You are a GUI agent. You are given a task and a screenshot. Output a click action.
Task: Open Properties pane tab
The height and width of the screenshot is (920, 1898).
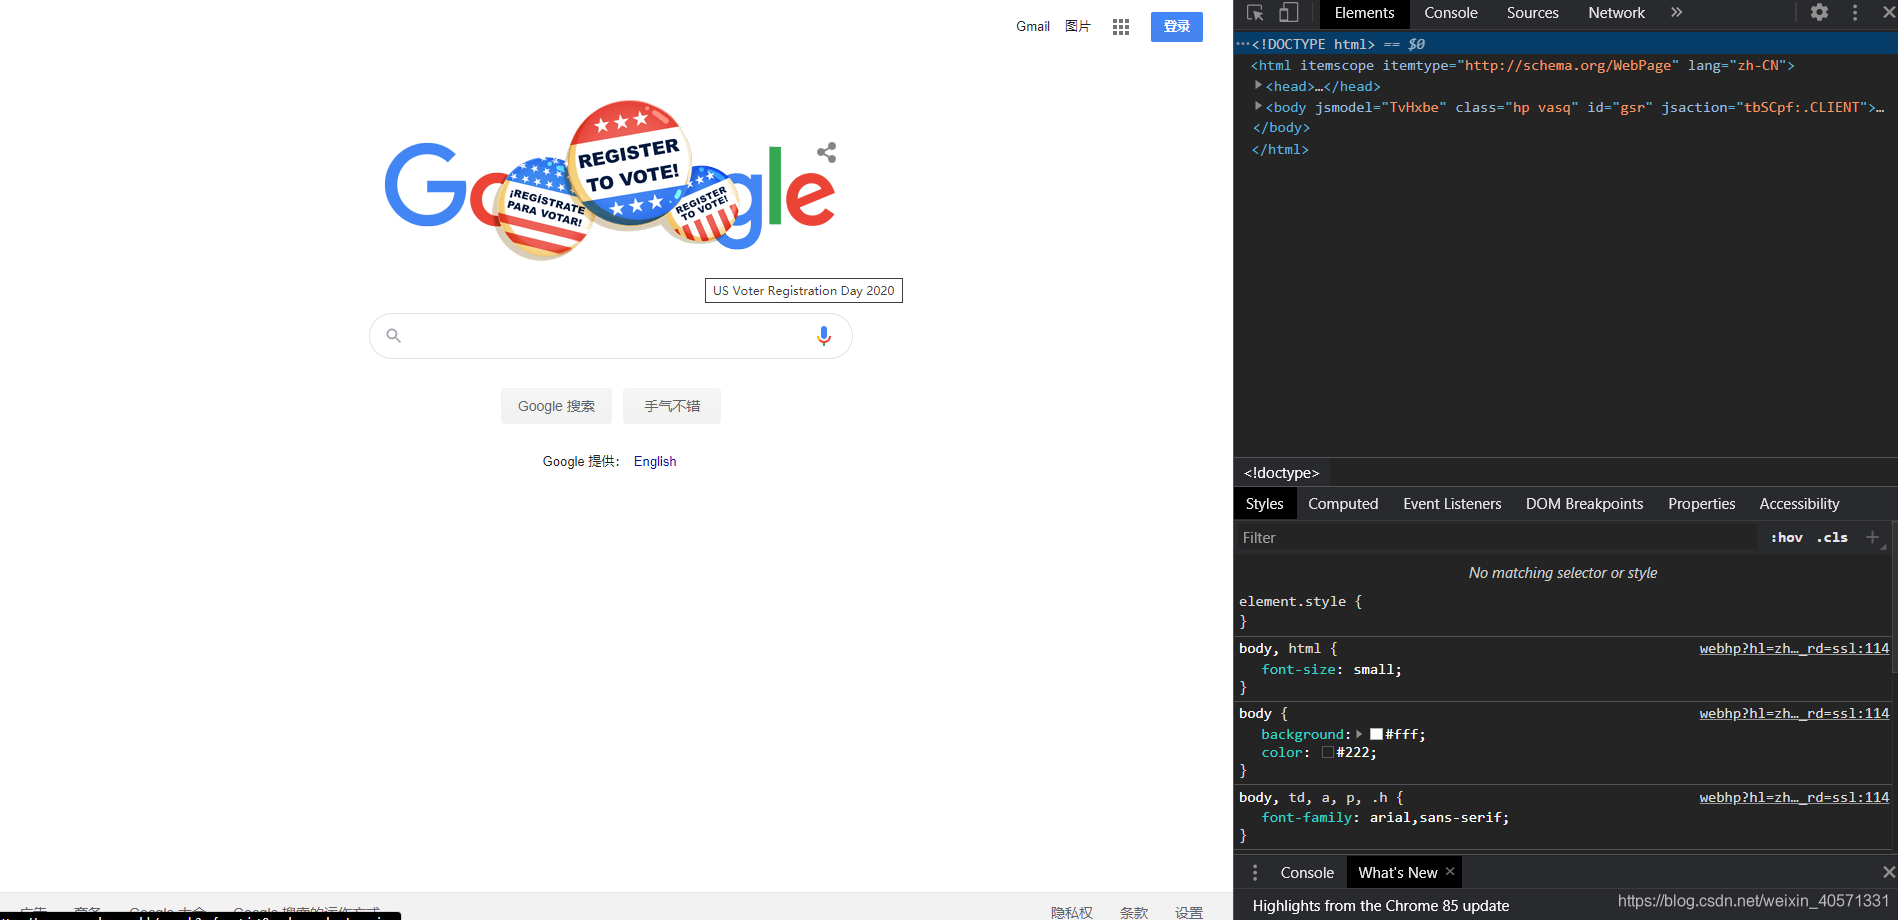[x=1701, y=504]
